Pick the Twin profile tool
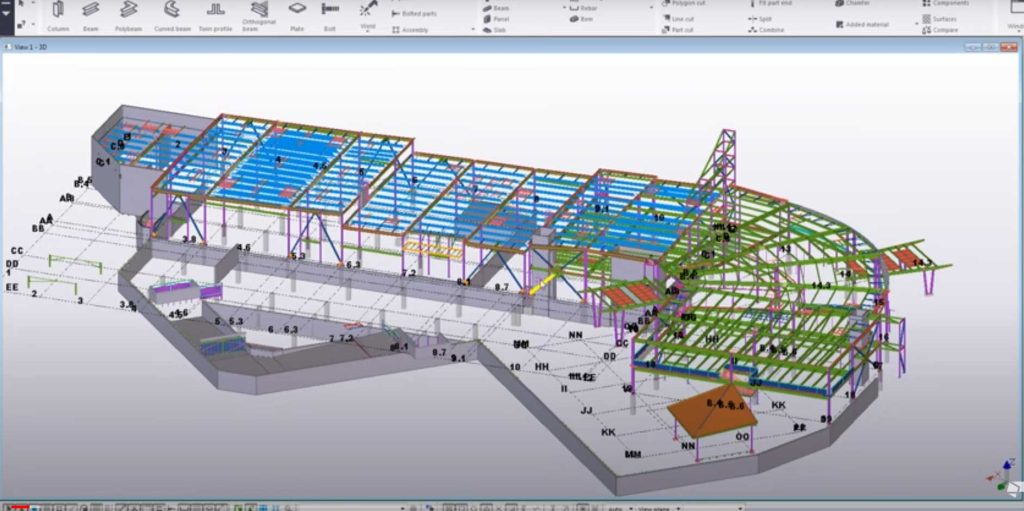Image resolution: width=1024 pixels, height=511 pixels. (215, 14)
